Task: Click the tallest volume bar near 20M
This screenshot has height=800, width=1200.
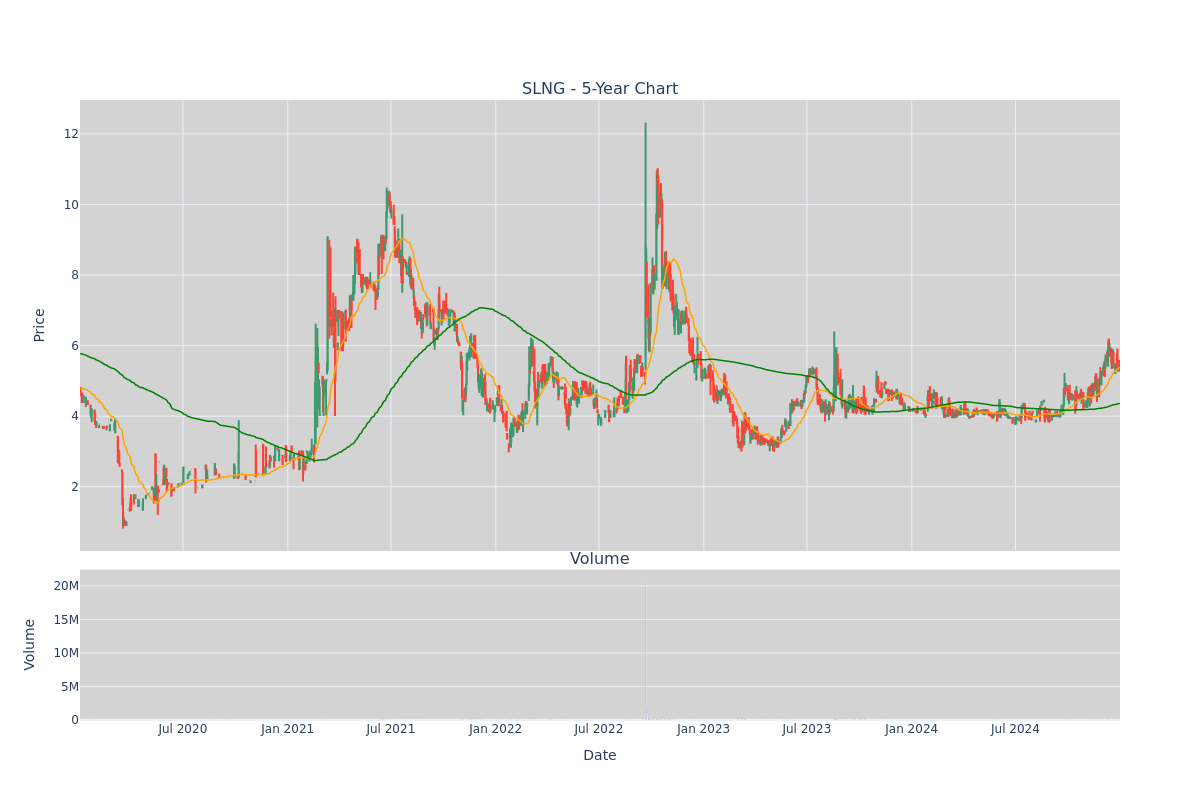Action: pyautogui.click(x=645, y=650)
